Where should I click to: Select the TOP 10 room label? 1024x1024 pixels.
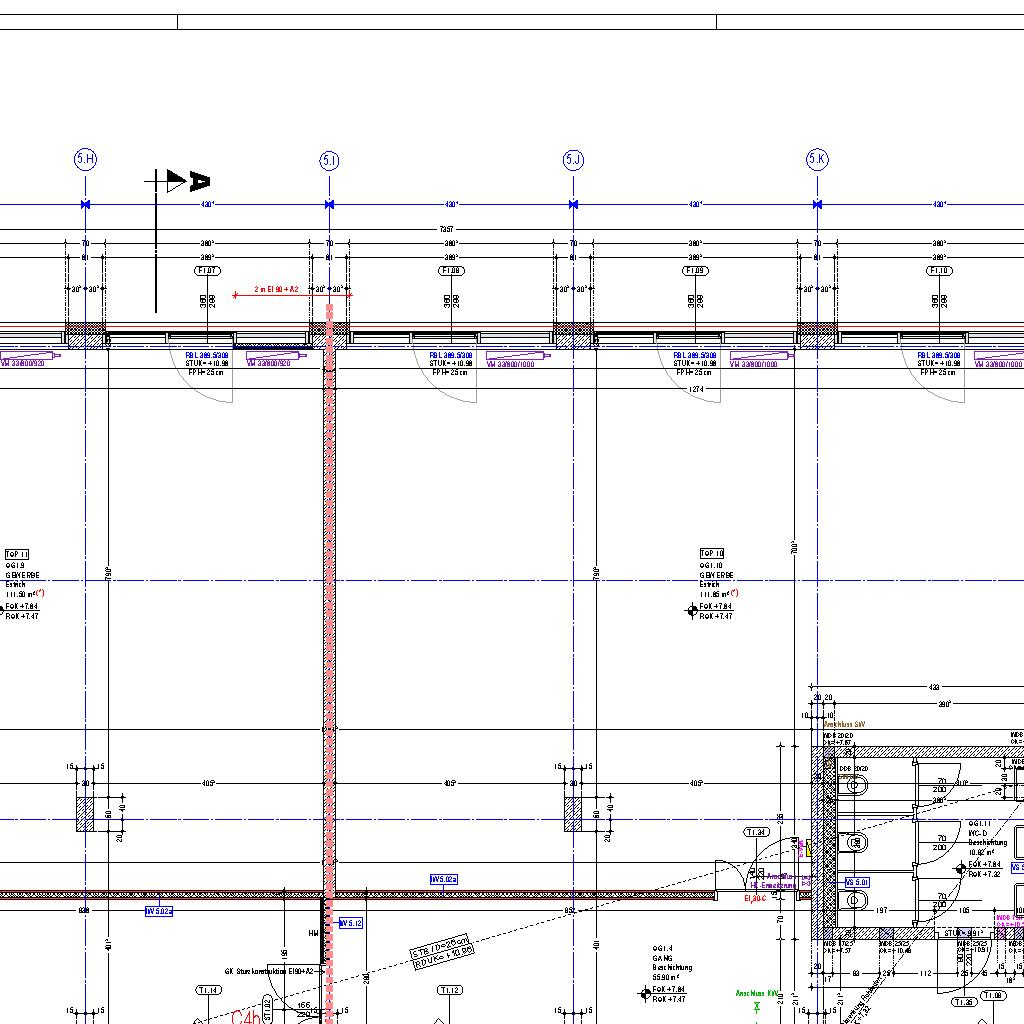pyautogui.click(x=711, y=553)
